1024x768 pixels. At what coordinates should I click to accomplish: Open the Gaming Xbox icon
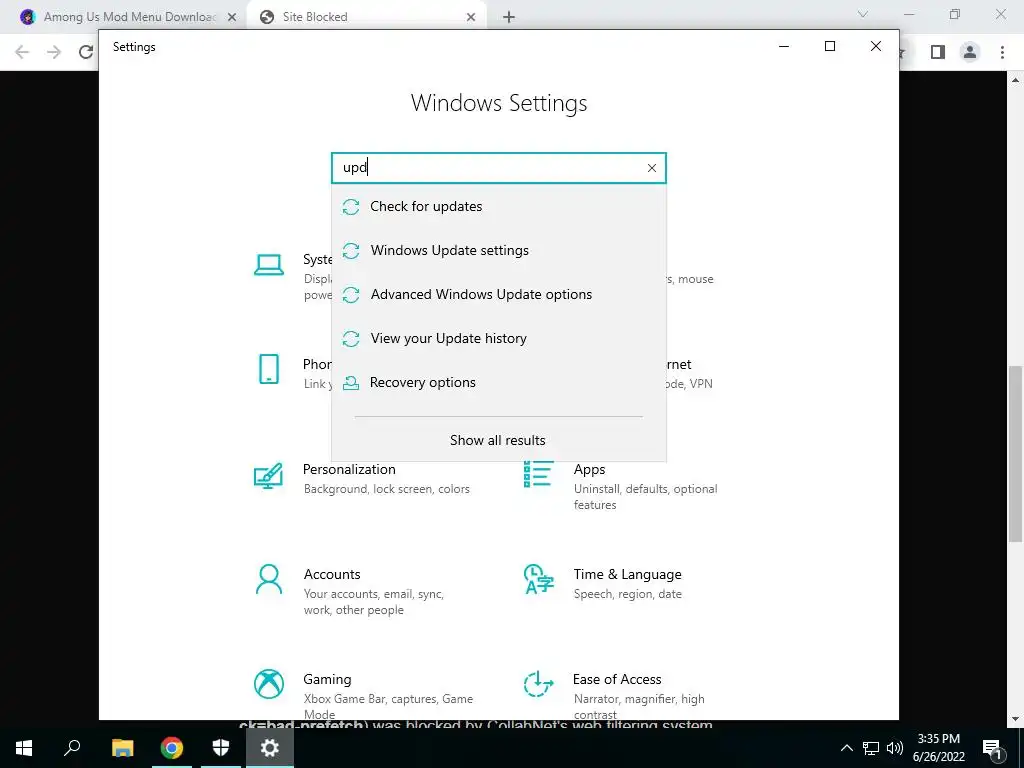[x=269, y=684]
